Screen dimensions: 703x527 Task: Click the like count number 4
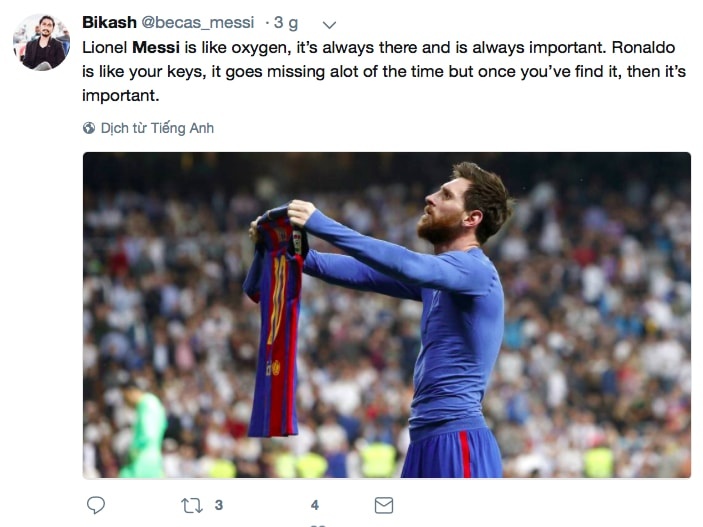315,505
